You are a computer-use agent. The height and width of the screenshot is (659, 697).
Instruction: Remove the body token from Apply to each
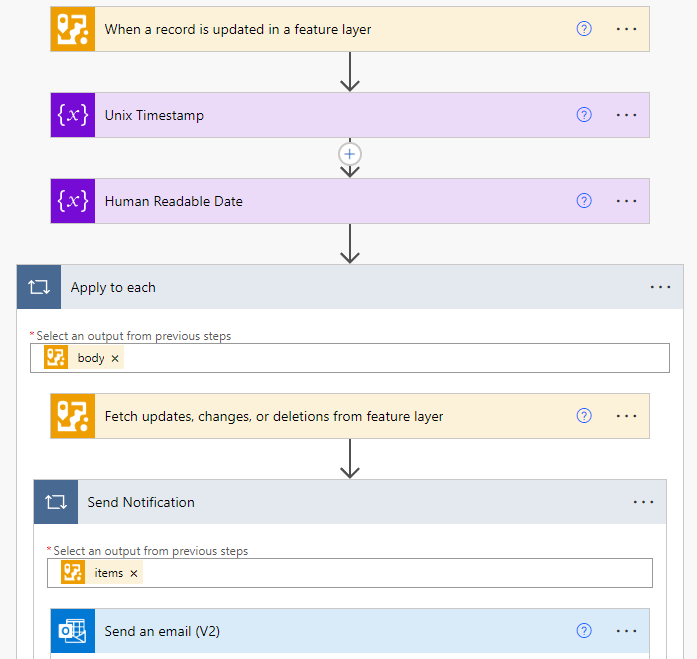[x=115, y=358]
